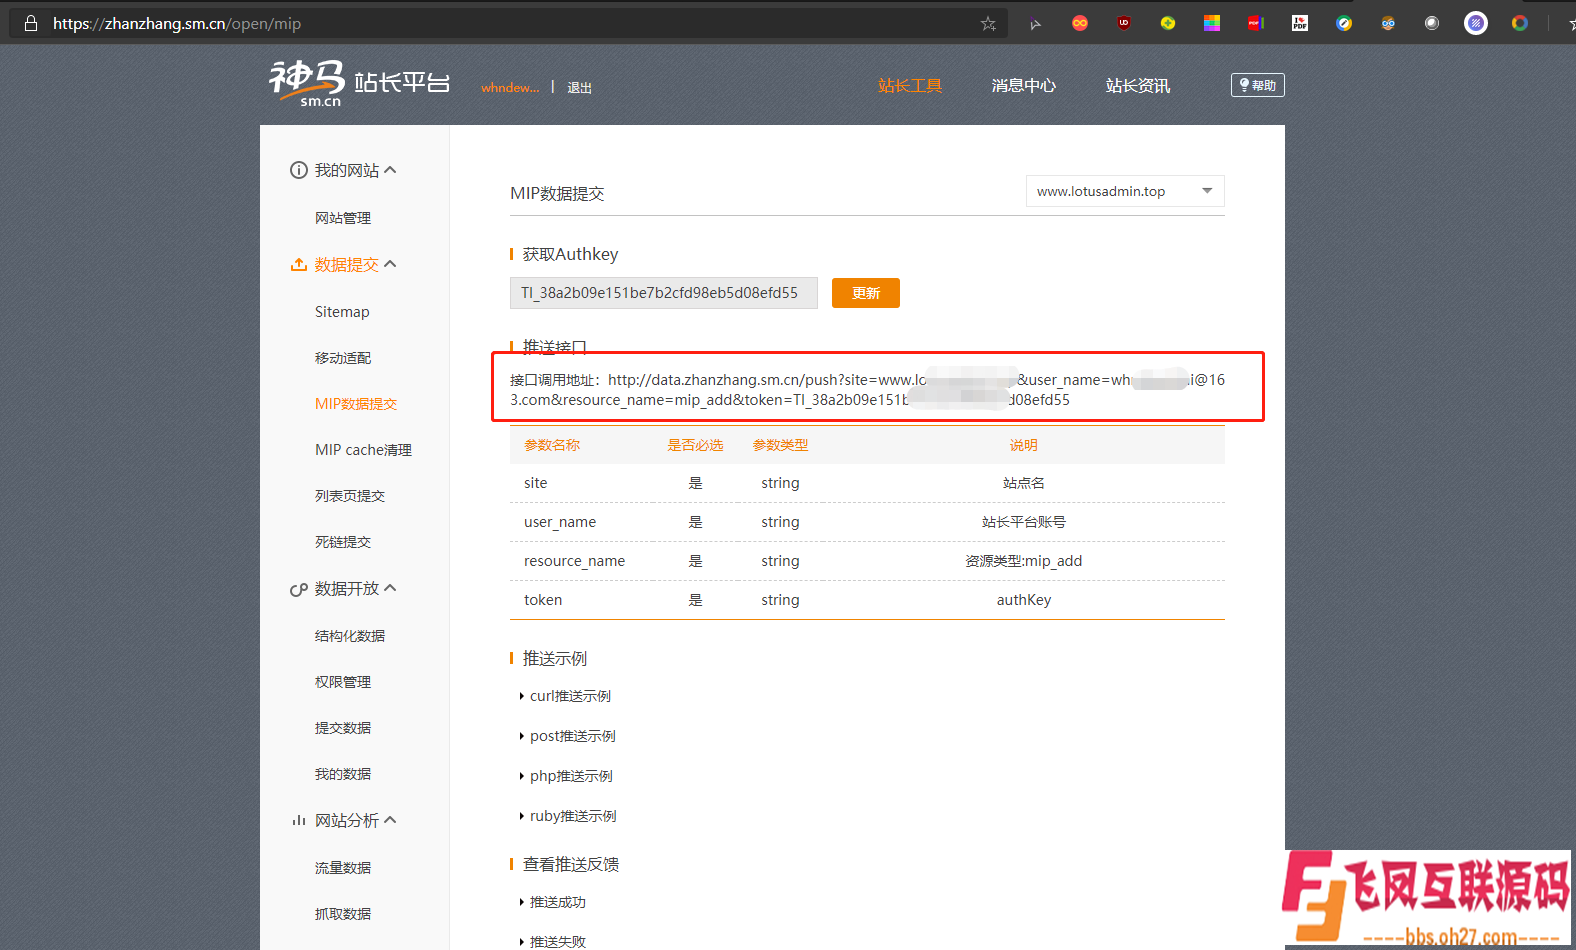Open the purple striped circle extension

click(1476, 23)
